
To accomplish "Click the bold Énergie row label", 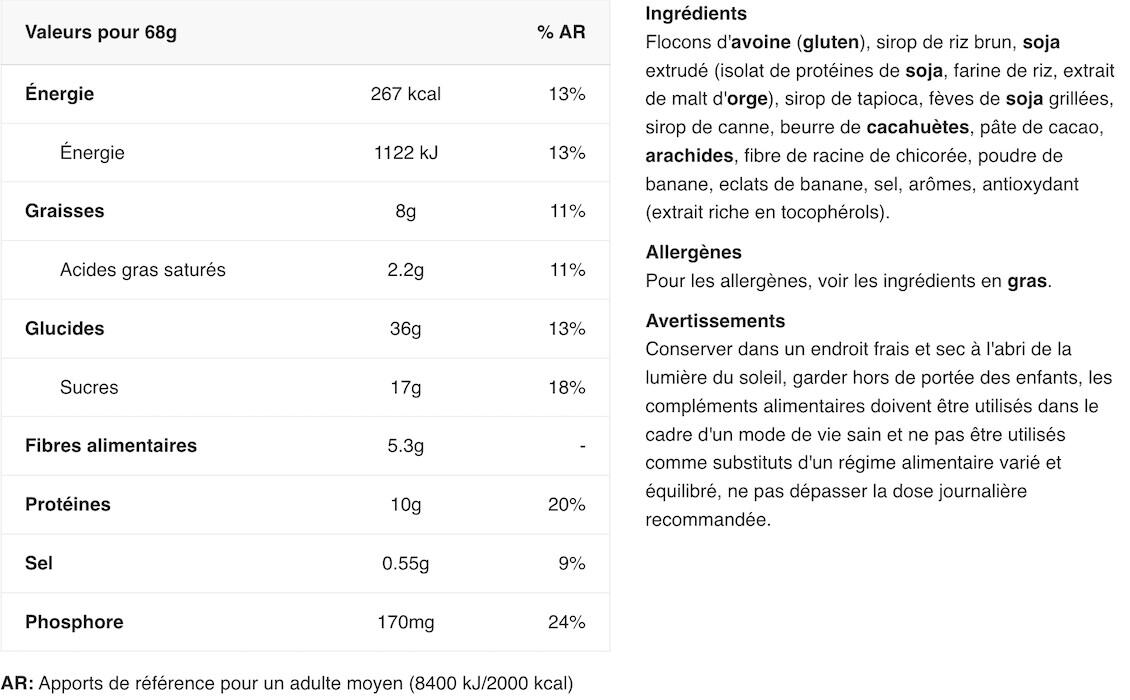I will point(59,94).
